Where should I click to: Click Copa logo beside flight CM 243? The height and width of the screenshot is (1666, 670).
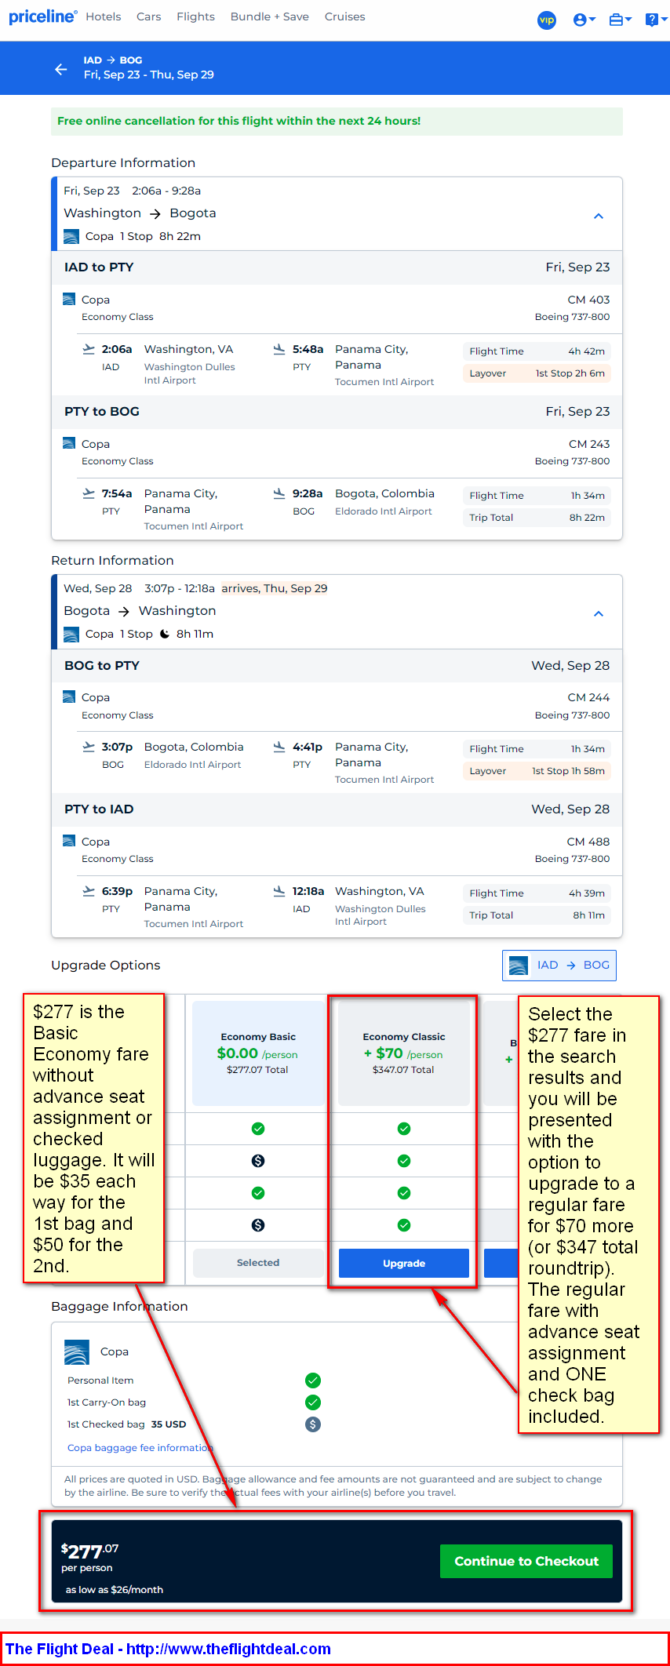(x=69, y=443)
